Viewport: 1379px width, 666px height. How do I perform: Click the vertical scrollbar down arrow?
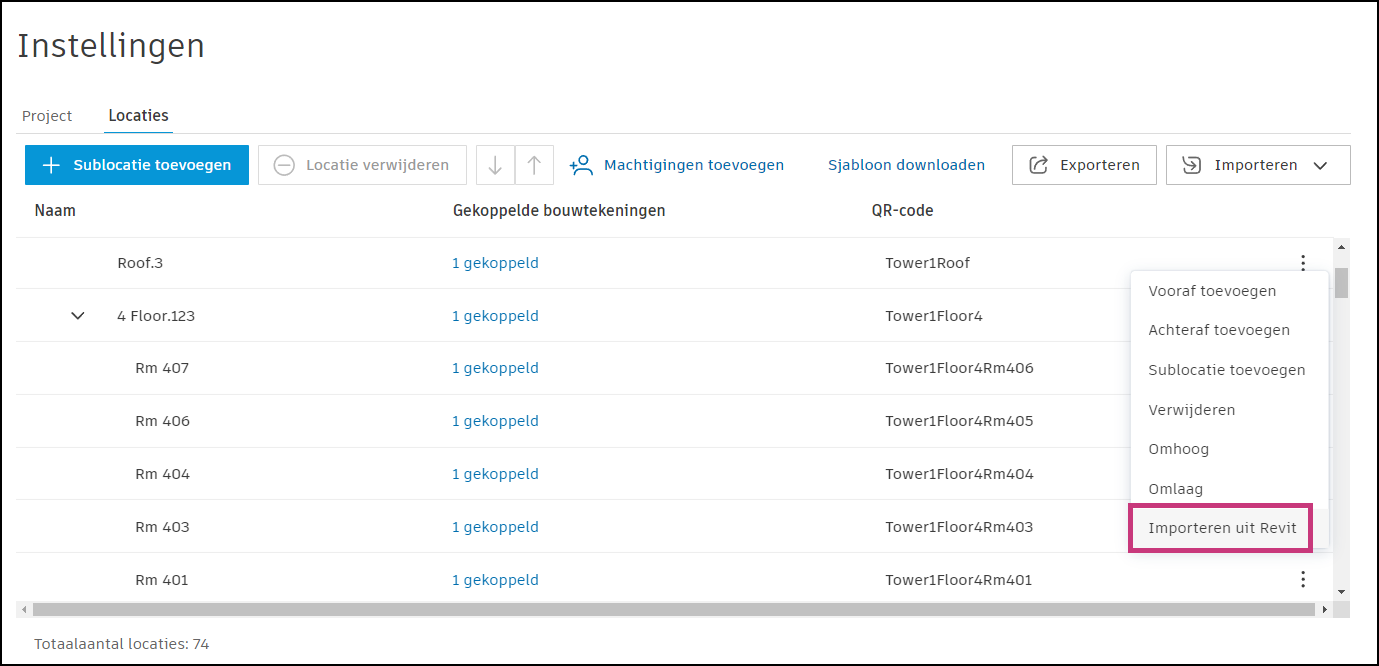(x=1341, y=592)
